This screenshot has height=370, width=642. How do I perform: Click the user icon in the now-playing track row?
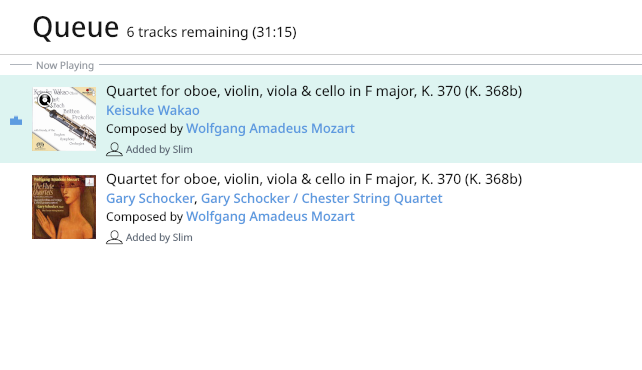coord(114,149)
